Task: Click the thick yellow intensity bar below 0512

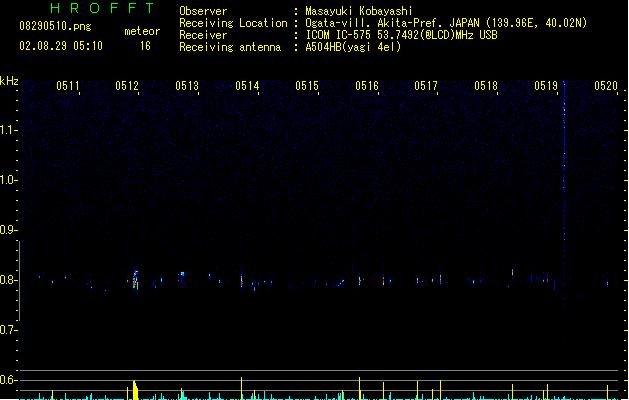Action: 135,390
